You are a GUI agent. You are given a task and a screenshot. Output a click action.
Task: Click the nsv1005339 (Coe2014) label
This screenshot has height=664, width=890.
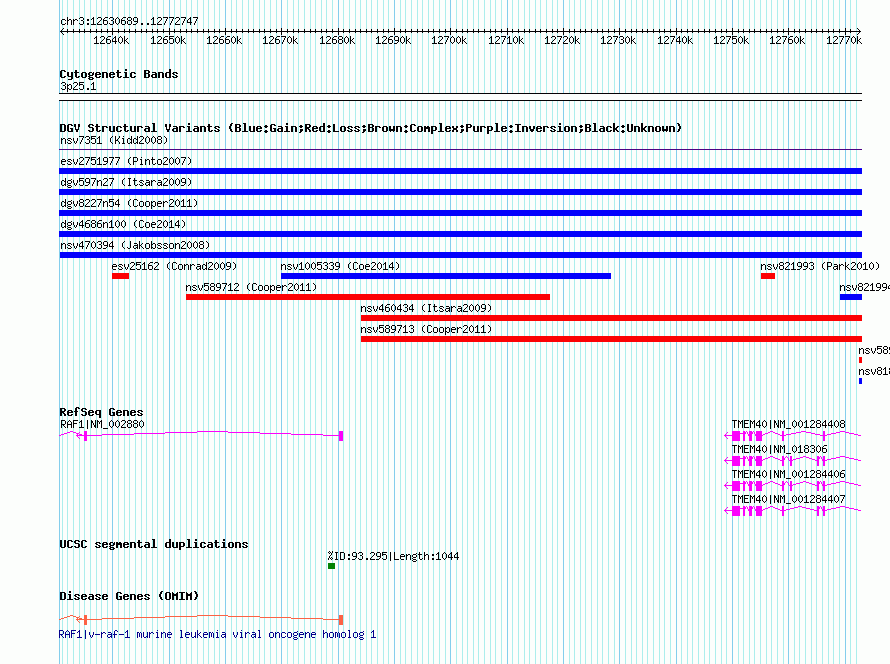pyautogui.click(x=340, y=266)
